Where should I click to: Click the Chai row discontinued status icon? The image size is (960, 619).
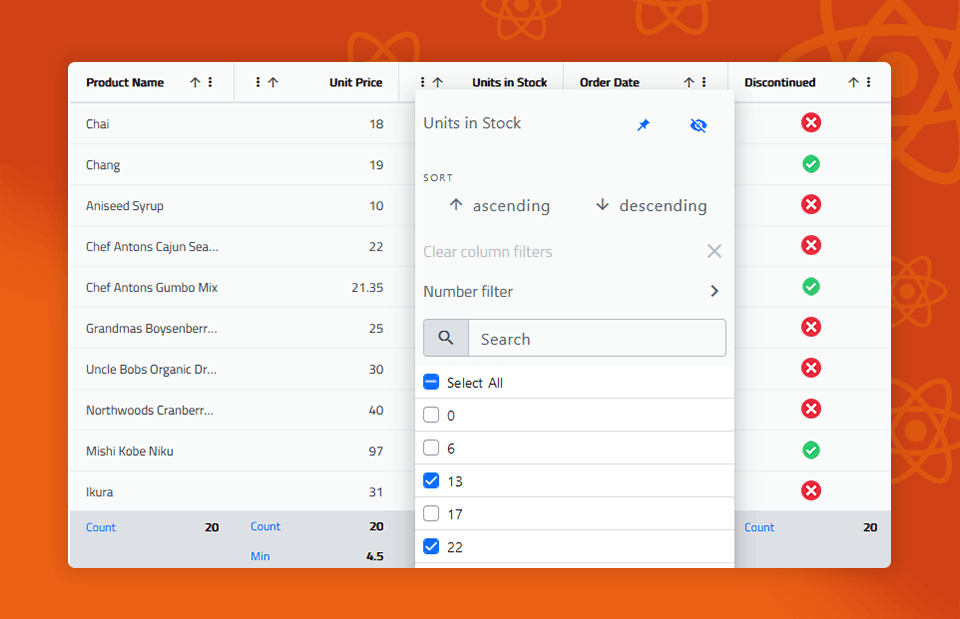[x=811, y=123]
